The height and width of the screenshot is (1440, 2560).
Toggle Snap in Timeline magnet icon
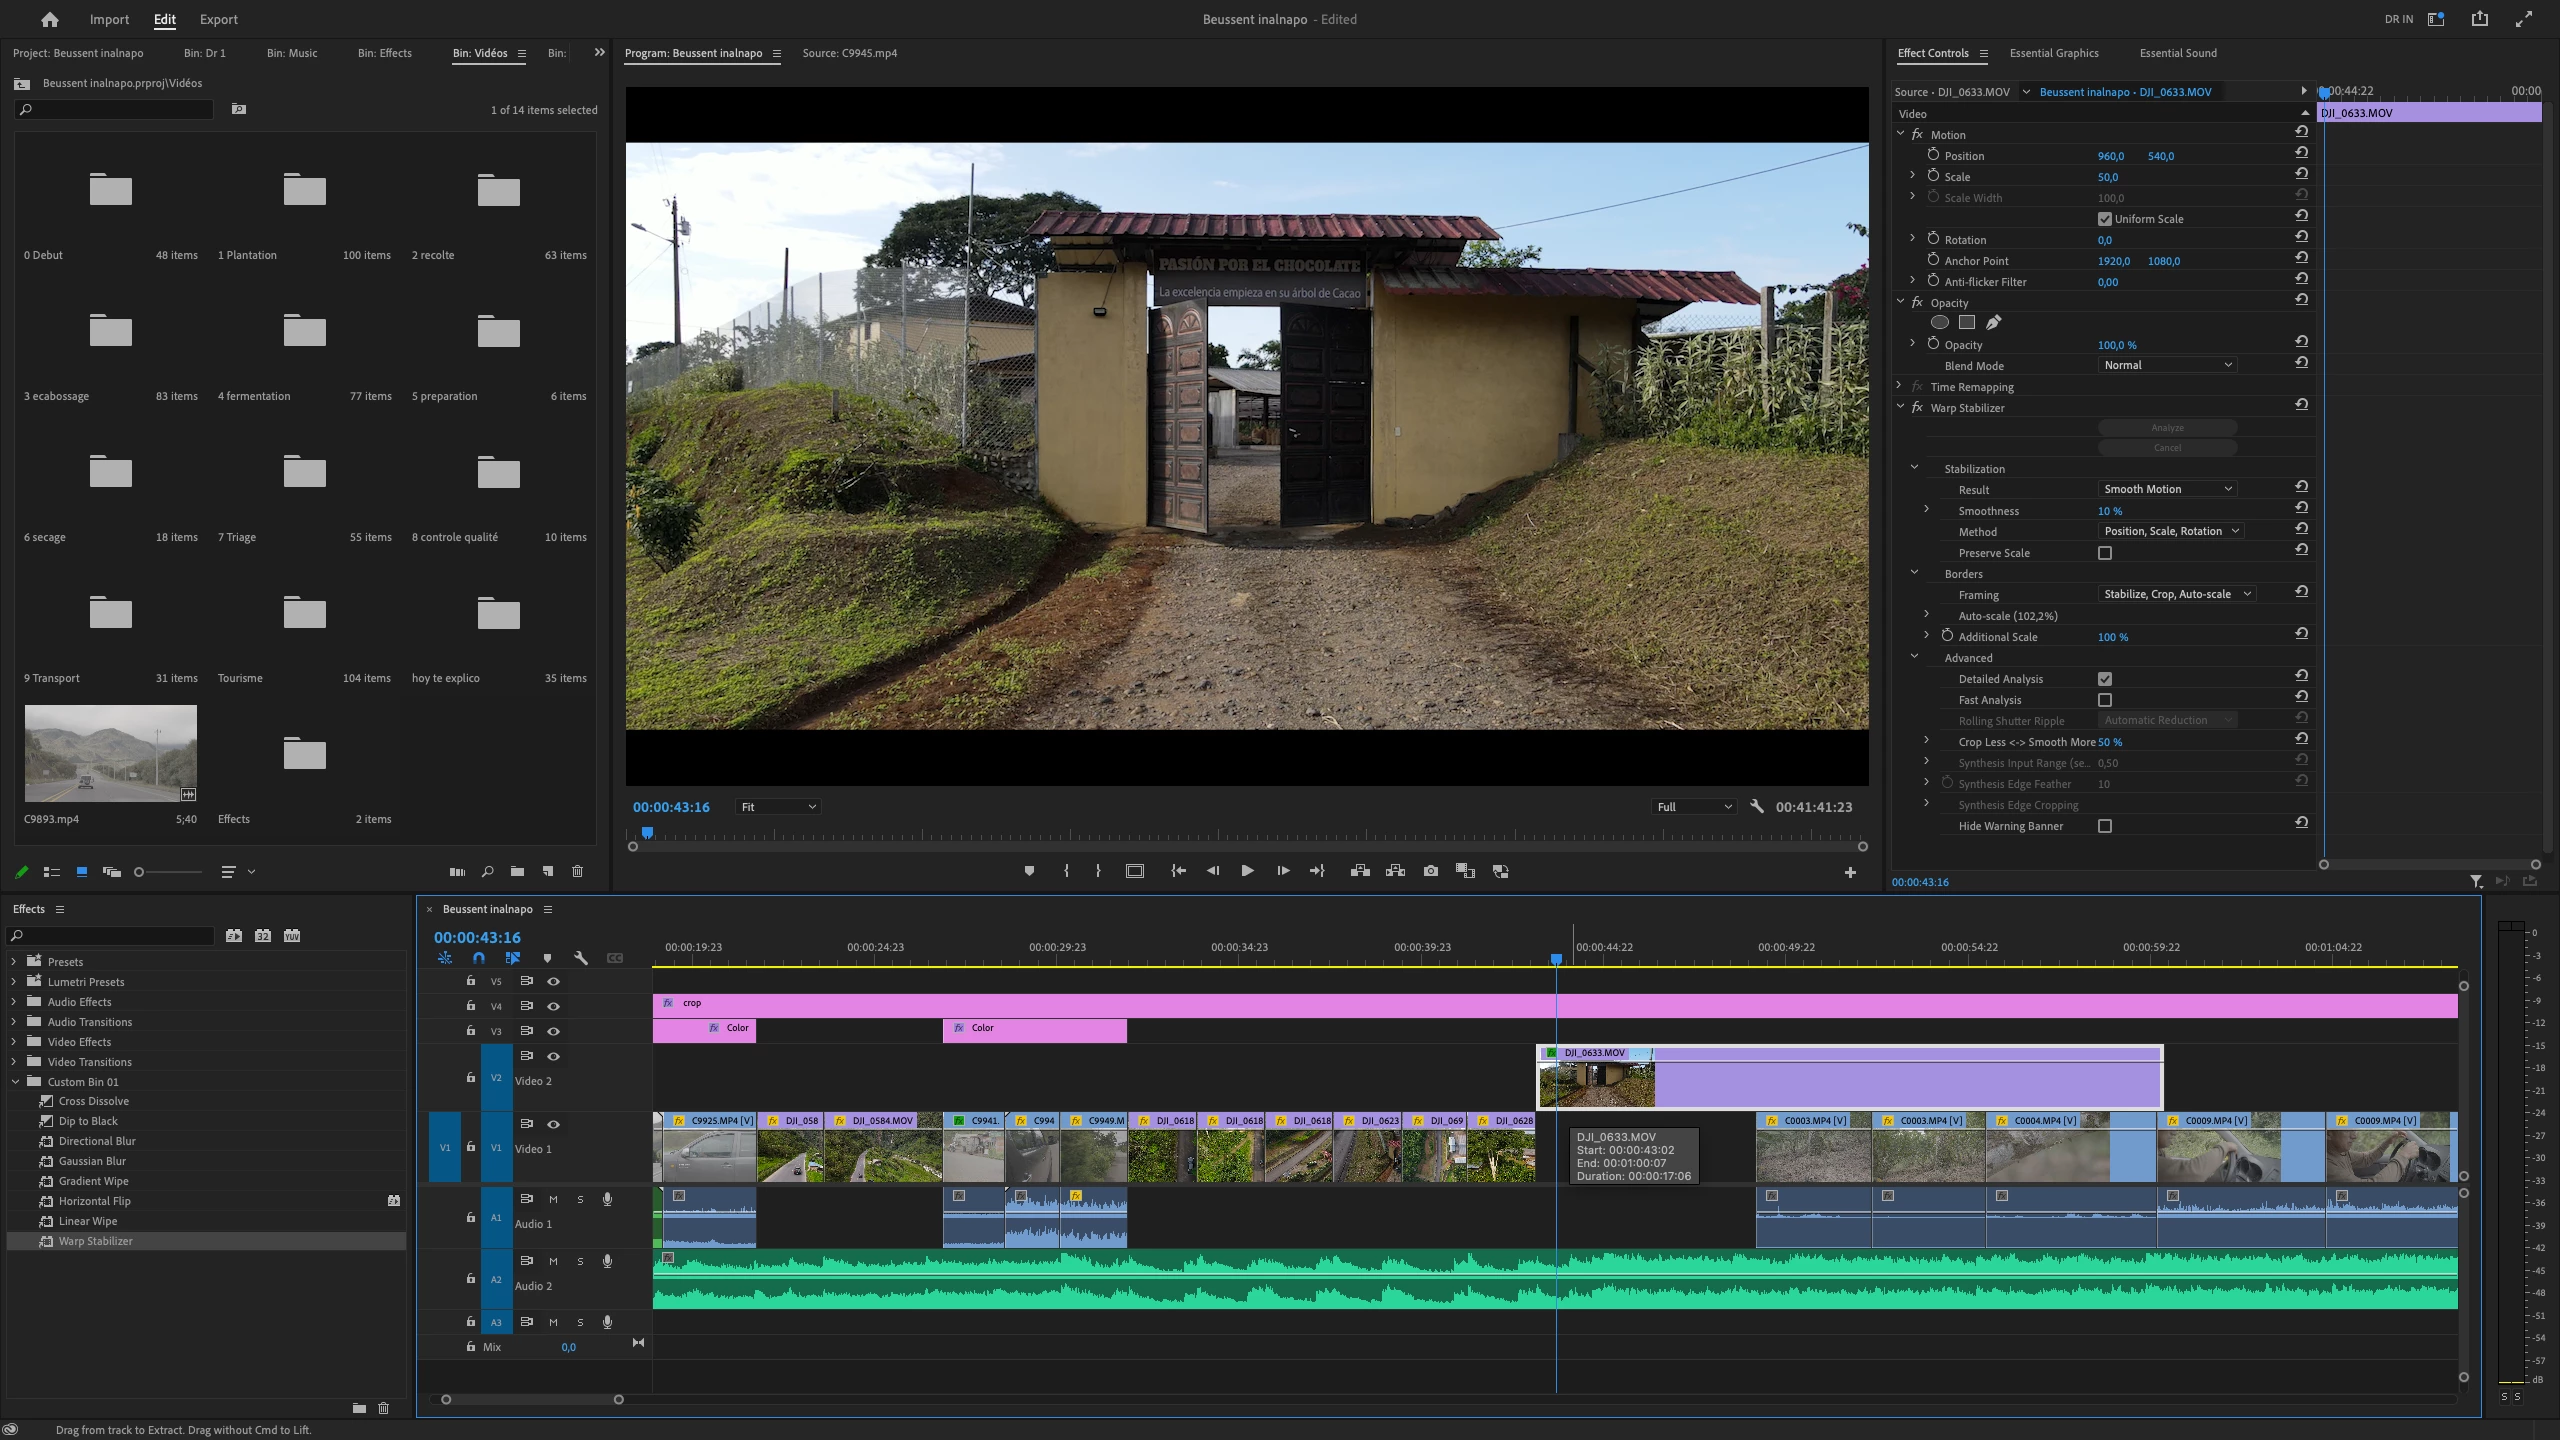(479, 958)
